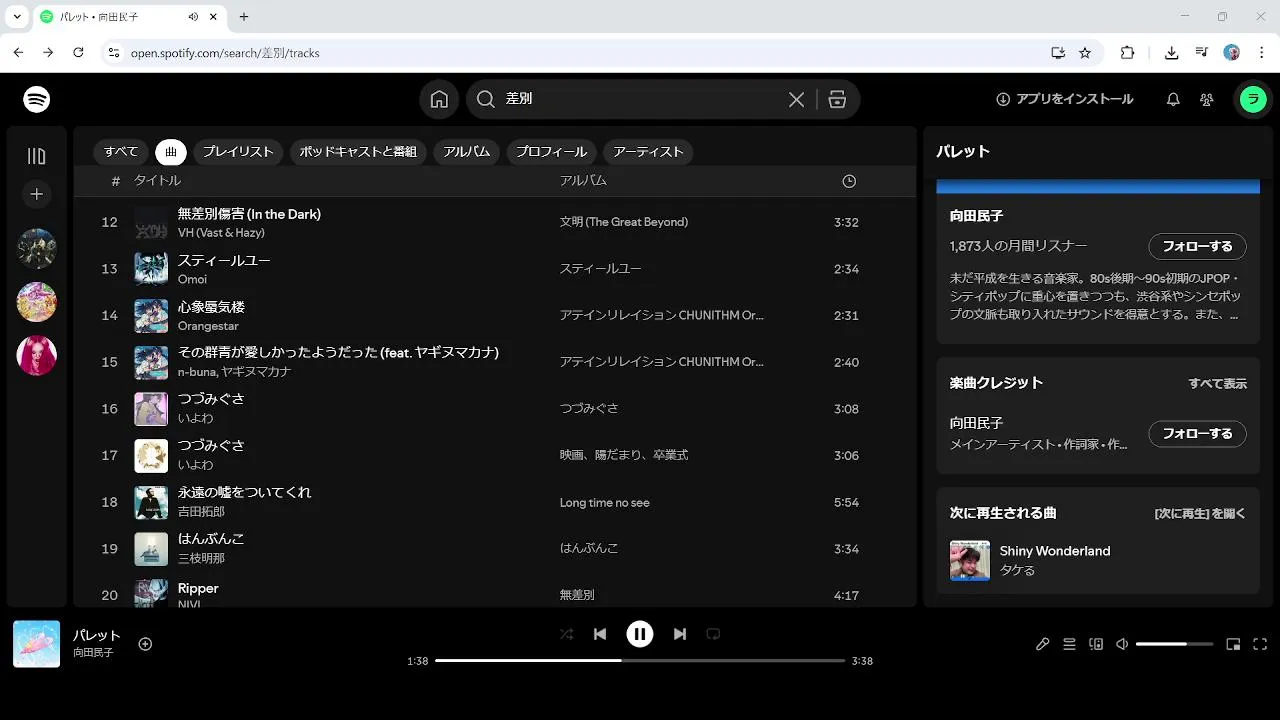Skip to next track
The width and height of the screenshot is (1280, 720).
point(680,634)
